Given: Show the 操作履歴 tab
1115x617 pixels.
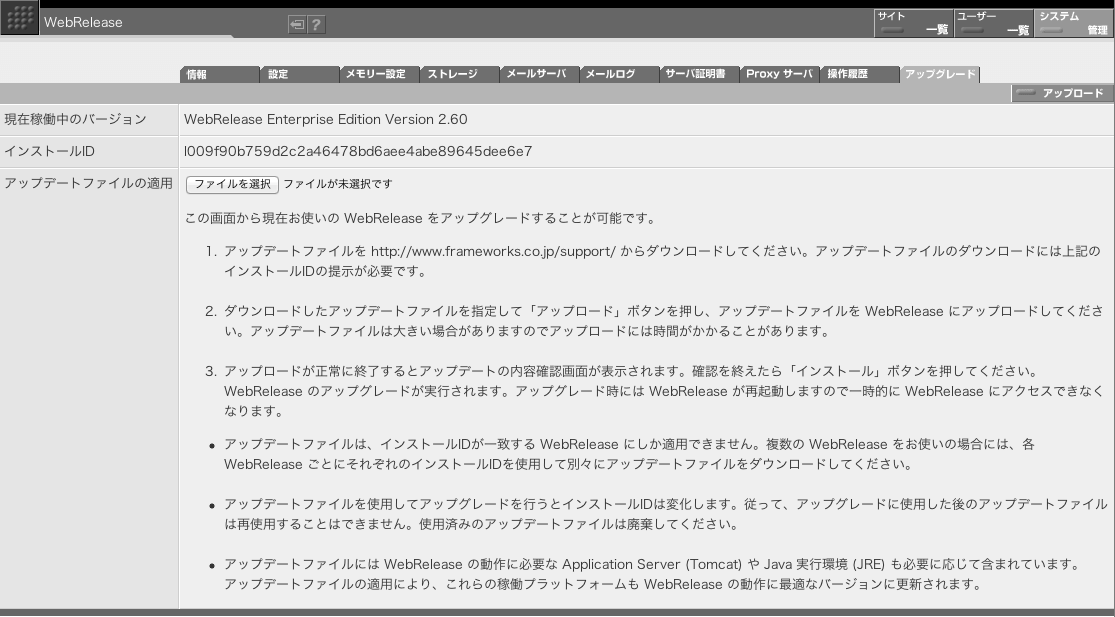Looking at the screenshot, I should 860,74.
